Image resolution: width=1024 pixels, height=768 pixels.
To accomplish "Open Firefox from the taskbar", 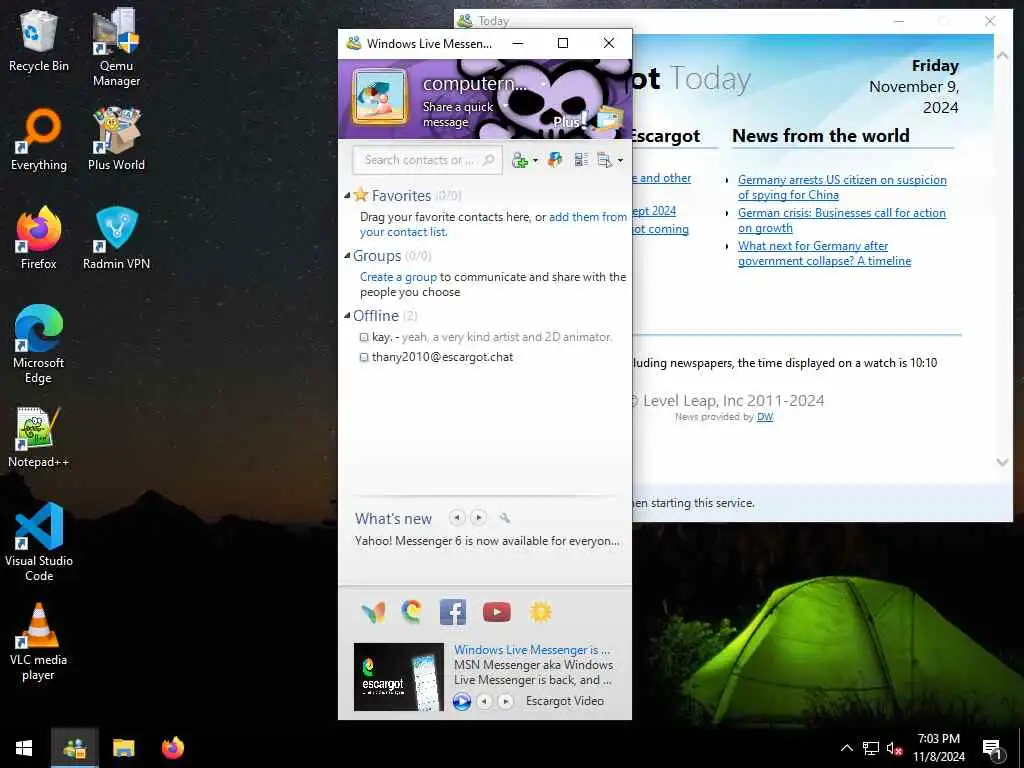I will tap(172, 748).
